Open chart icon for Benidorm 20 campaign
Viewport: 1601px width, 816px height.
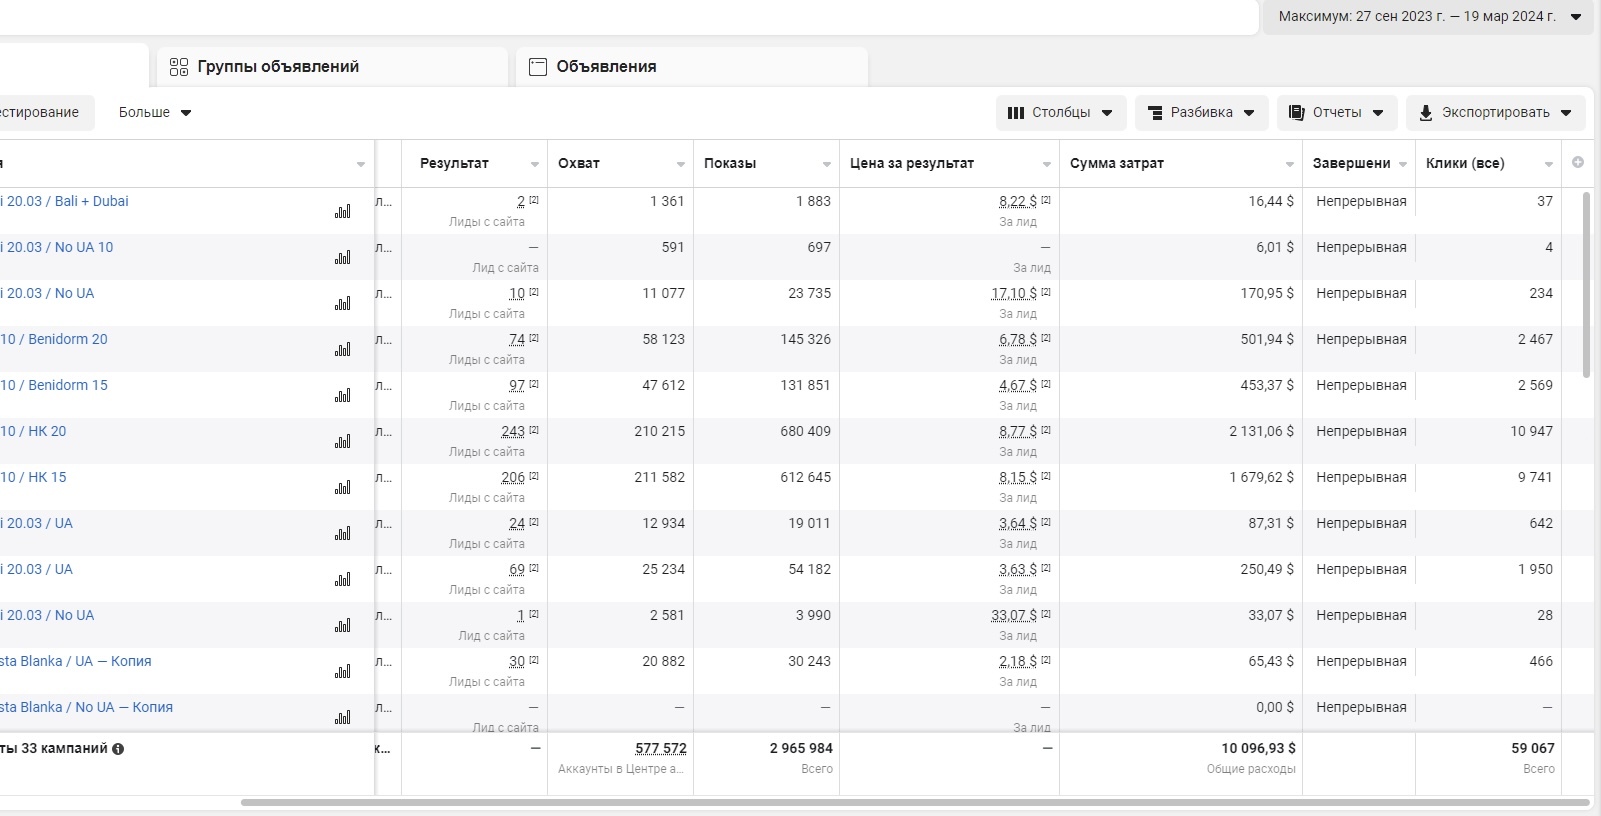[x=343, y=349]
